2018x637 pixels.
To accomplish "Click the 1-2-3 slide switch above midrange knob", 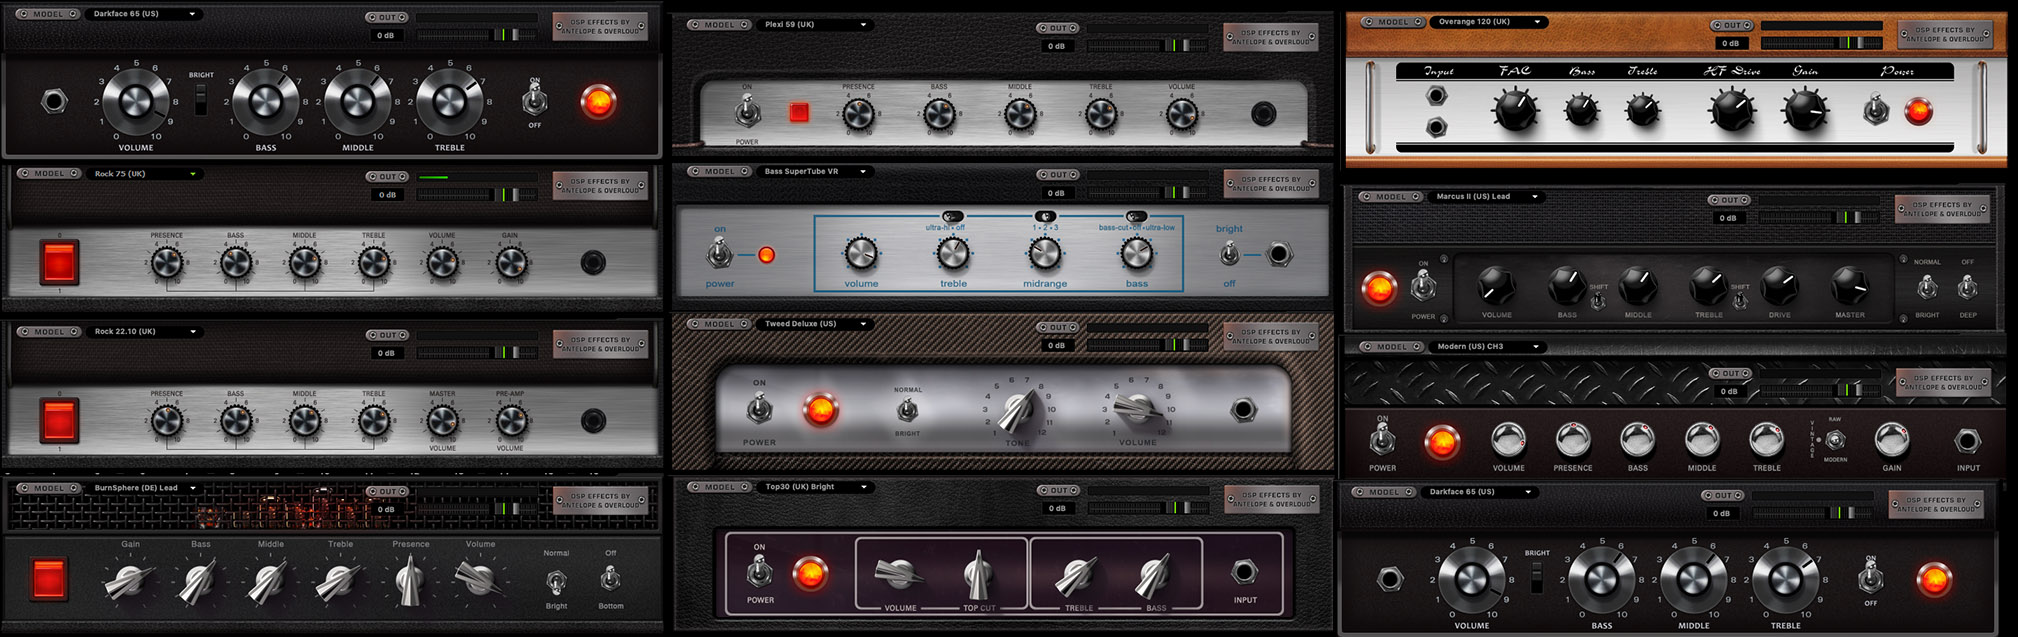I will coord(1044,216).
